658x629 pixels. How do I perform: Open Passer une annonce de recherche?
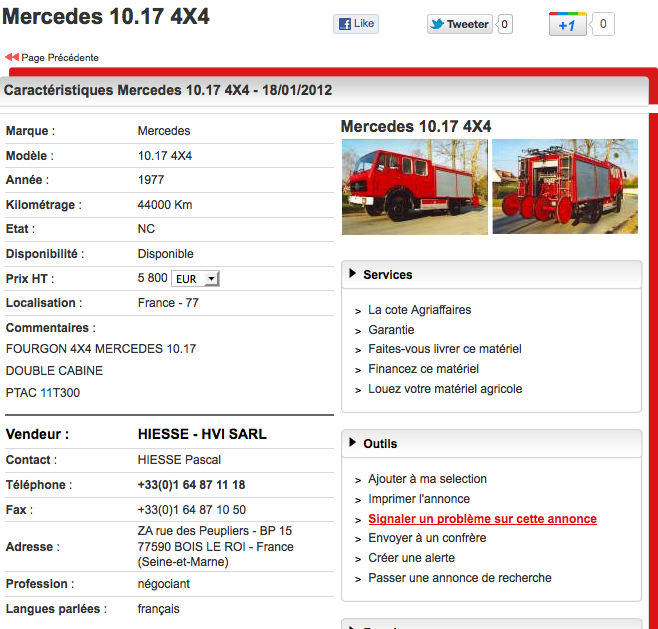click(459, 578)
